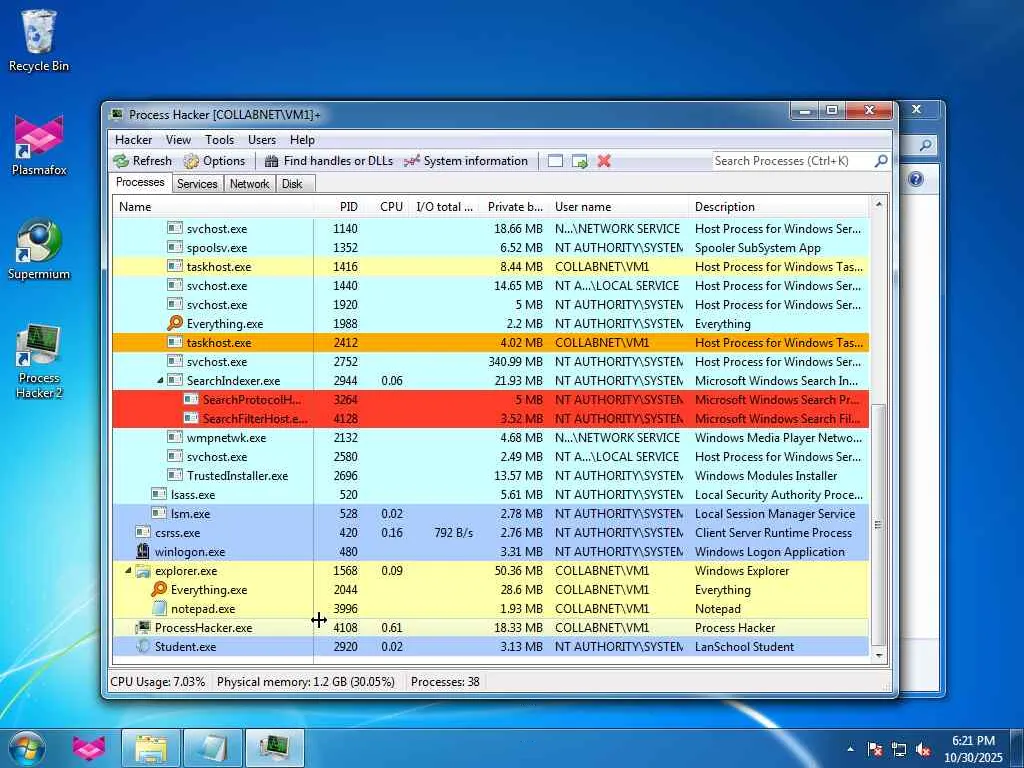Show hidden tray icons arrow

pos(850,750)
